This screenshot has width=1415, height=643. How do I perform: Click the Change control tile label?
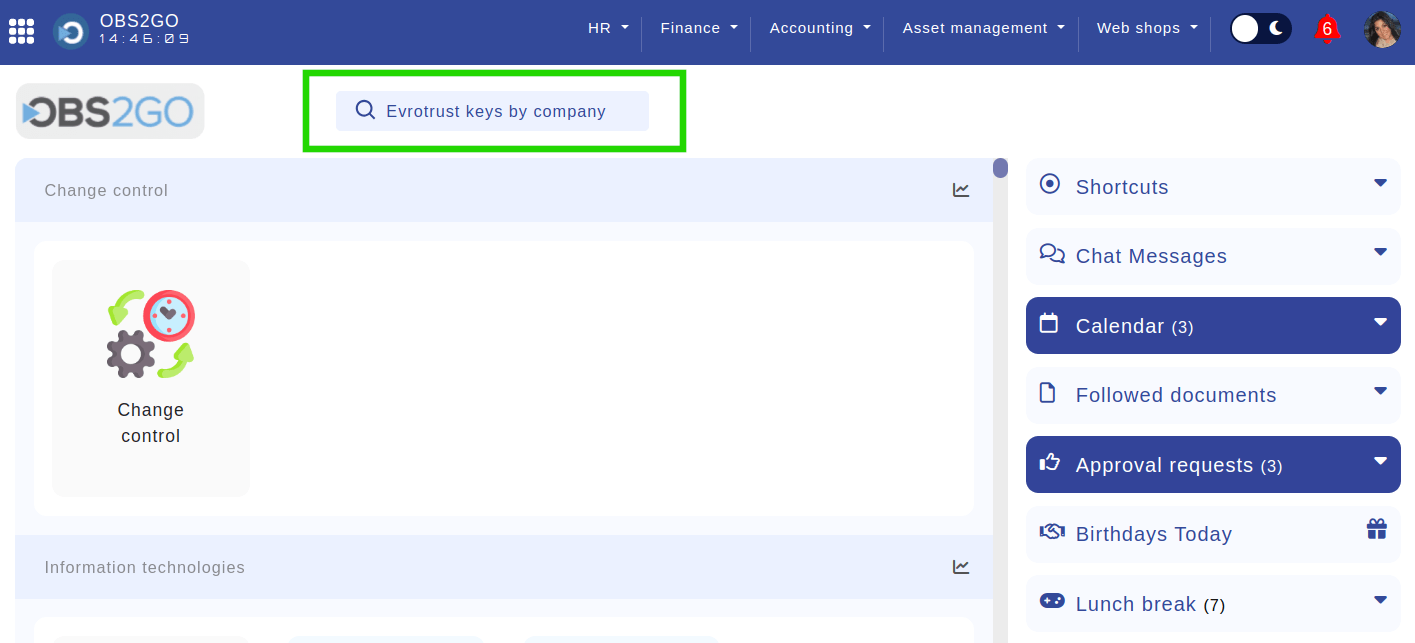[151, 423]
